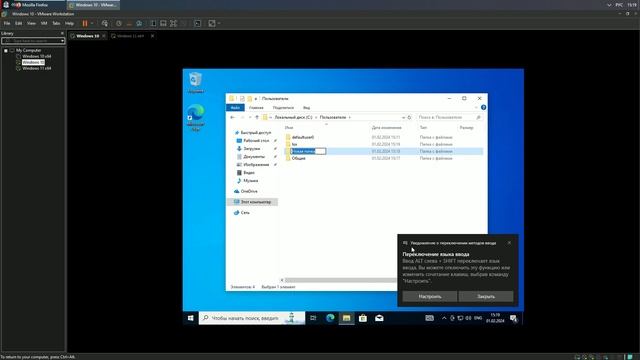Open VMware Help menu
The height and width of the screenshot is (360, 640).
(x=69, y=24)
